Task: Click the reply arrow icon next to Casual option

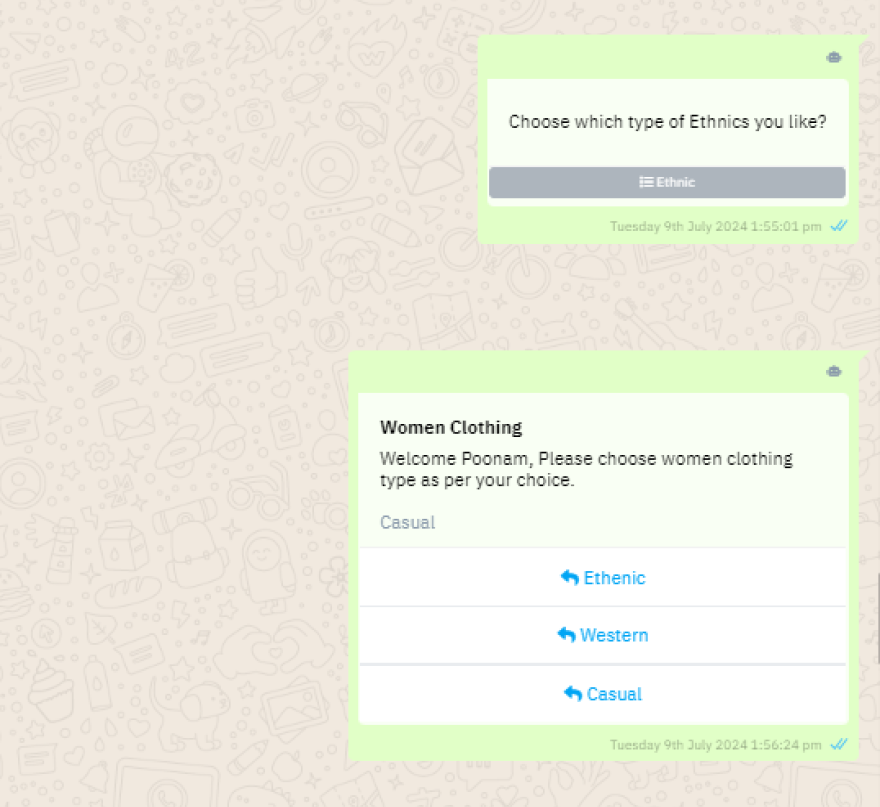Action: pyautogui.click(x=572, y=694)
